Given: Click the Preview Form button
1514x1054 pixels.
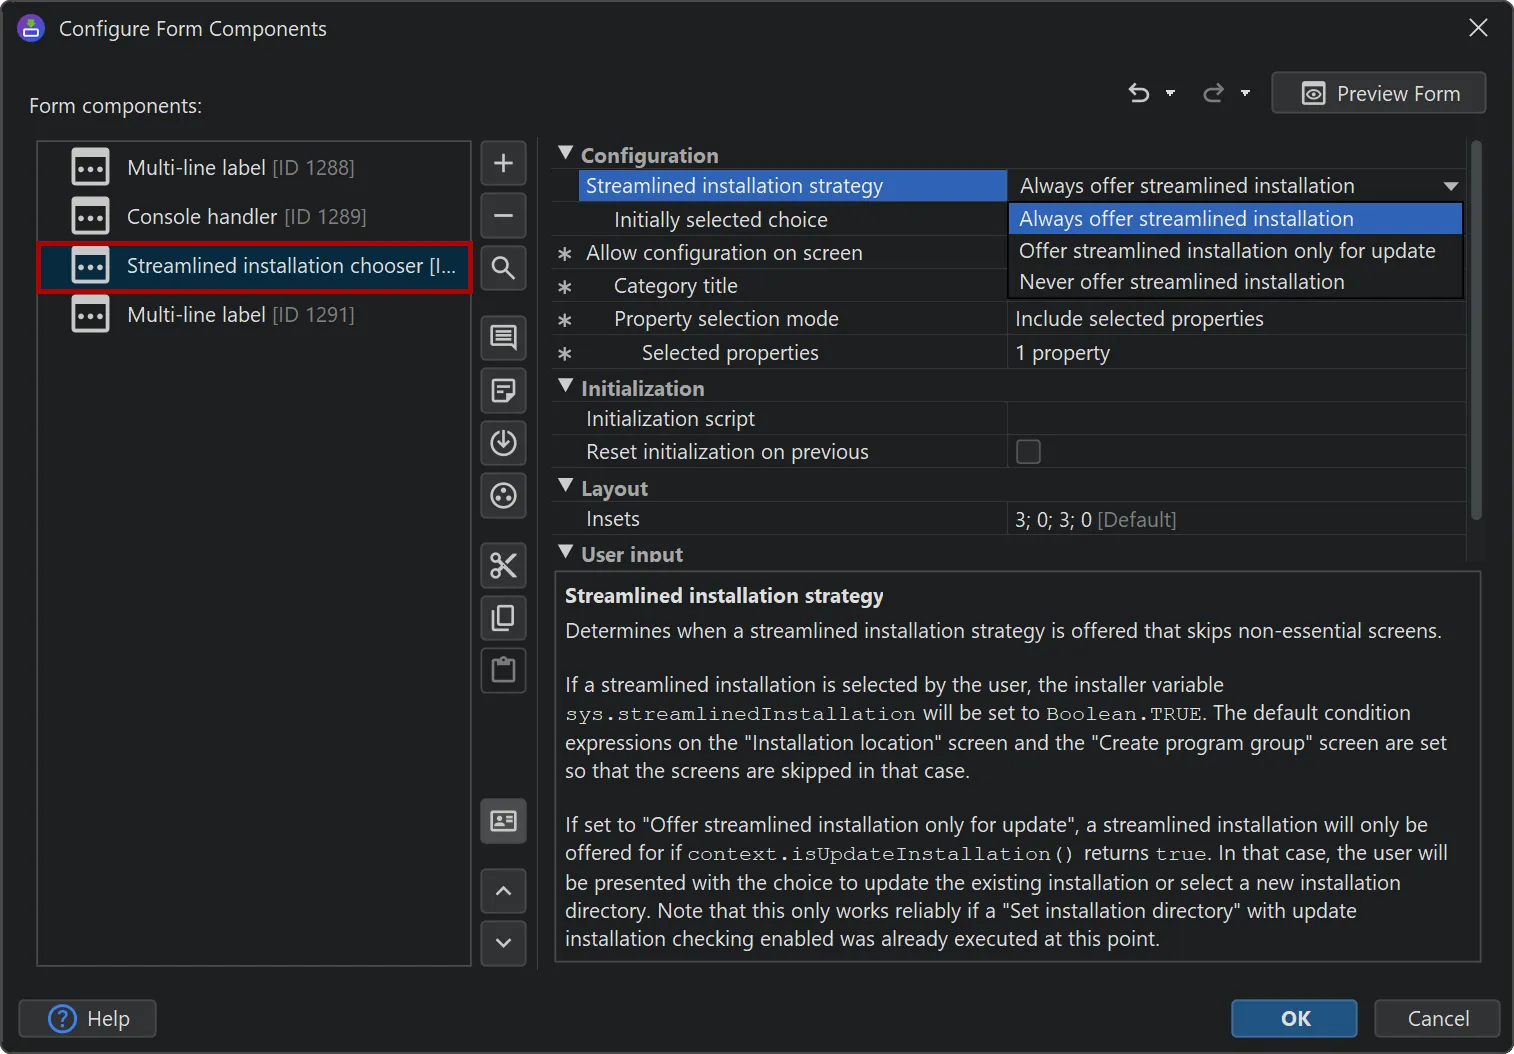Looking at the screenshot, I should [x=1378, y=93].
